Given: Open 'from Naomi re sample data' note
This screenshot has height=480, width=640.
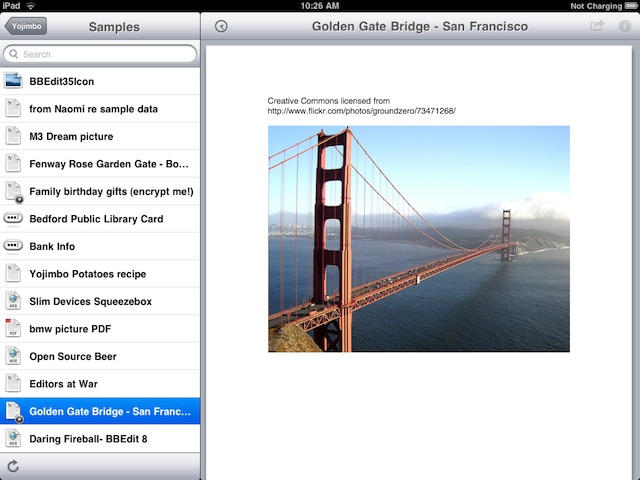Looking at the screenshot, I should pyautogui.click(x=93, y=109).
